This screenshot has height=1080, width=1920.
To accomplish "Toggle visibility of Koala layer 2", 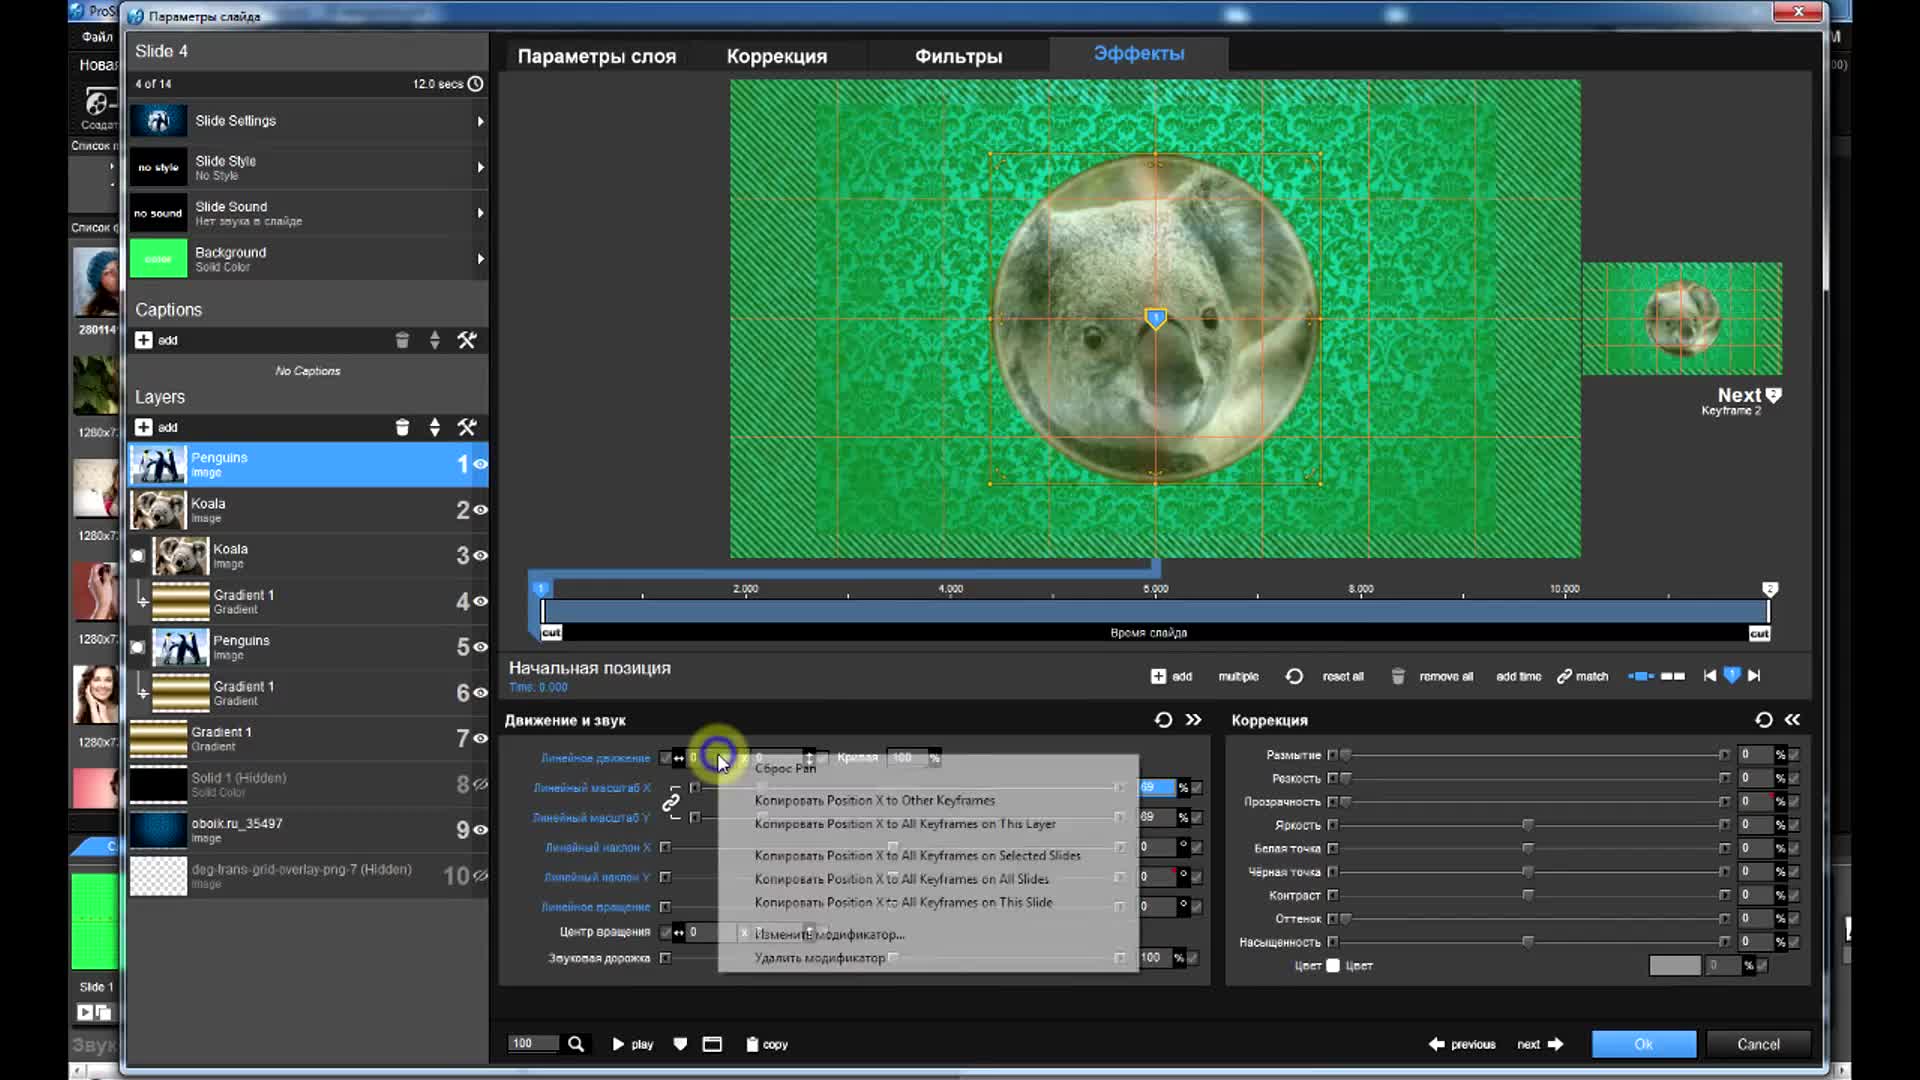I will 480,510.
